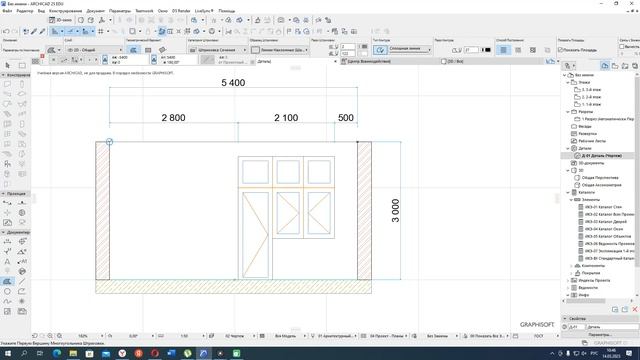Select the second fill orientation method button
Image resolution: width=640 pixels, height=360 pixels.
tap(518, 50)
